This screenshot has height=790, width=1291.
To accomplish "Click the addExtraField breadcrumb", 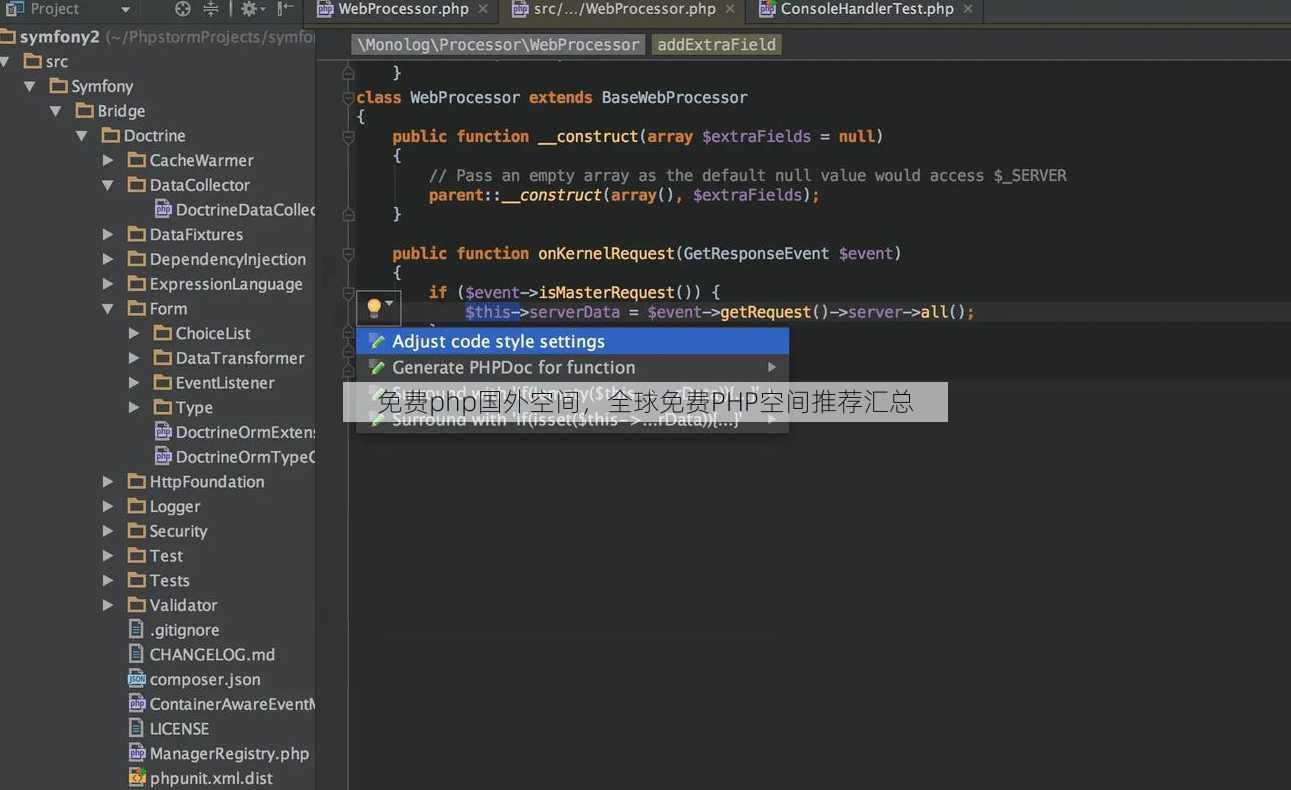I will click(x=716, y=45).
